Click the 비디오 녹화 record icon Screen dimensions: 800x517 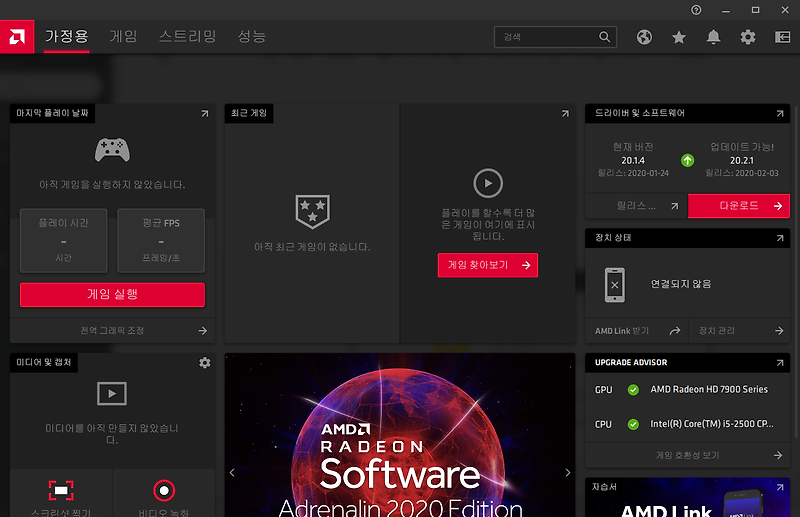point(164,490)
